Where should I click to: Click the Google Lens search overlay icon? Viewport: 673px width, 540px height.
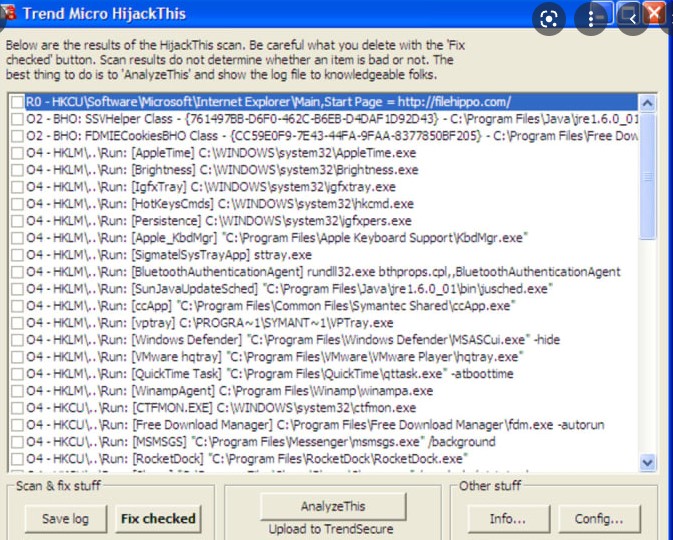549,18
